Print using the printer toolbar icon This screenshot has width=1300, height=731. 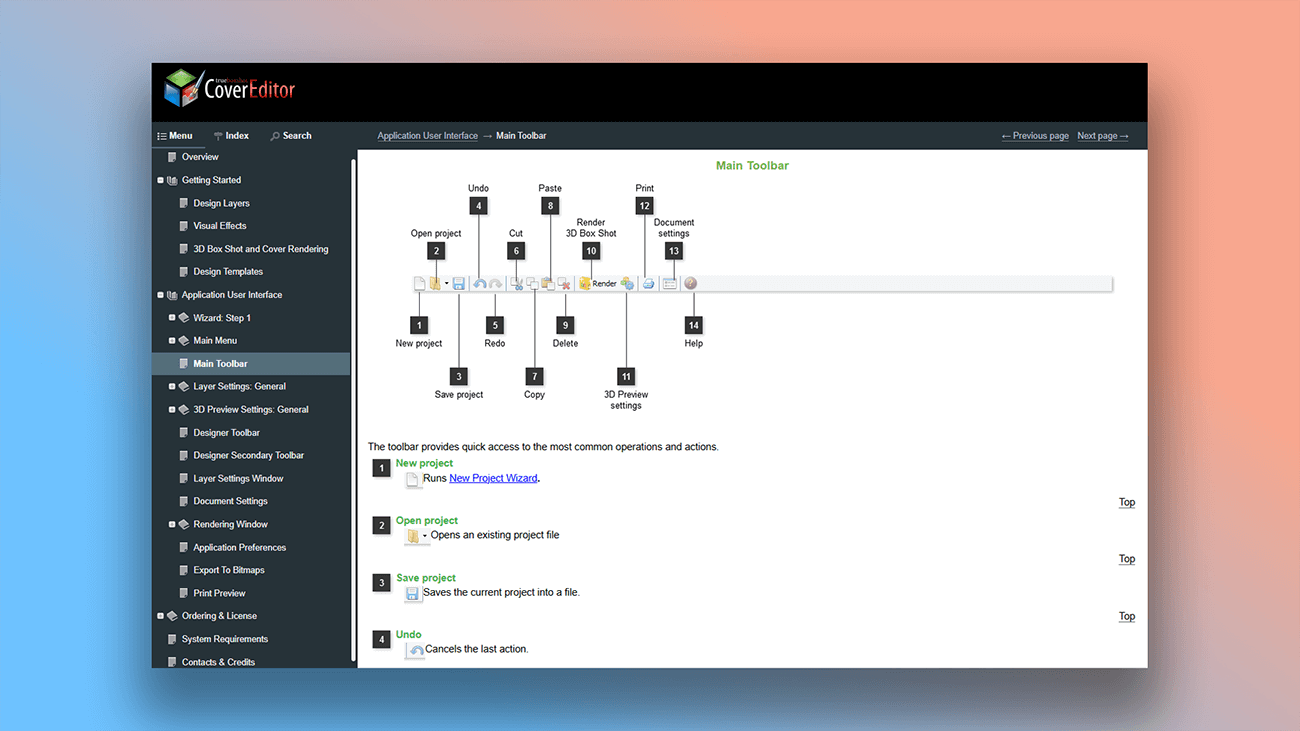tap(649, 283)
